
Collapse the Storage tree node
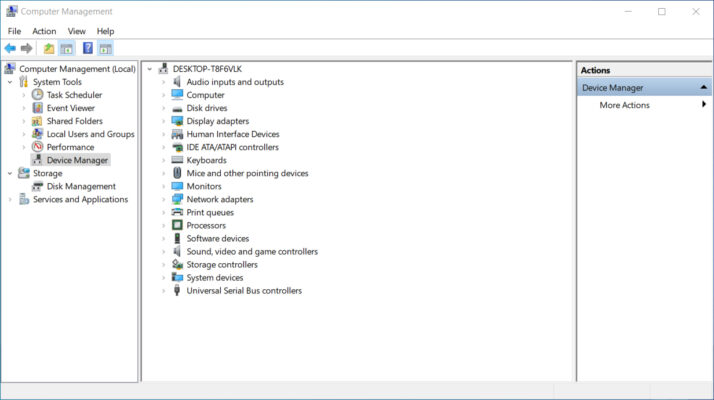coord(10,173)
